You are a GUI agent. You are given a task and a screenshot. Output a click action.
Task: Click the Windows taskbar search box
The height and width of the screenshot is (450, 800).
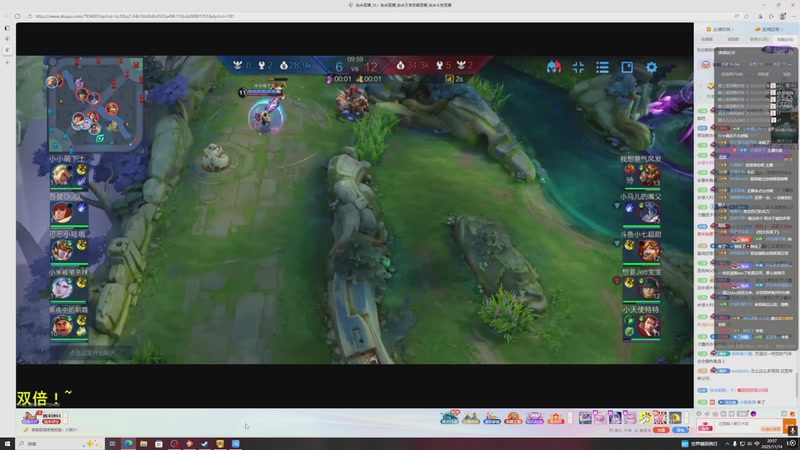click(60, 444)
